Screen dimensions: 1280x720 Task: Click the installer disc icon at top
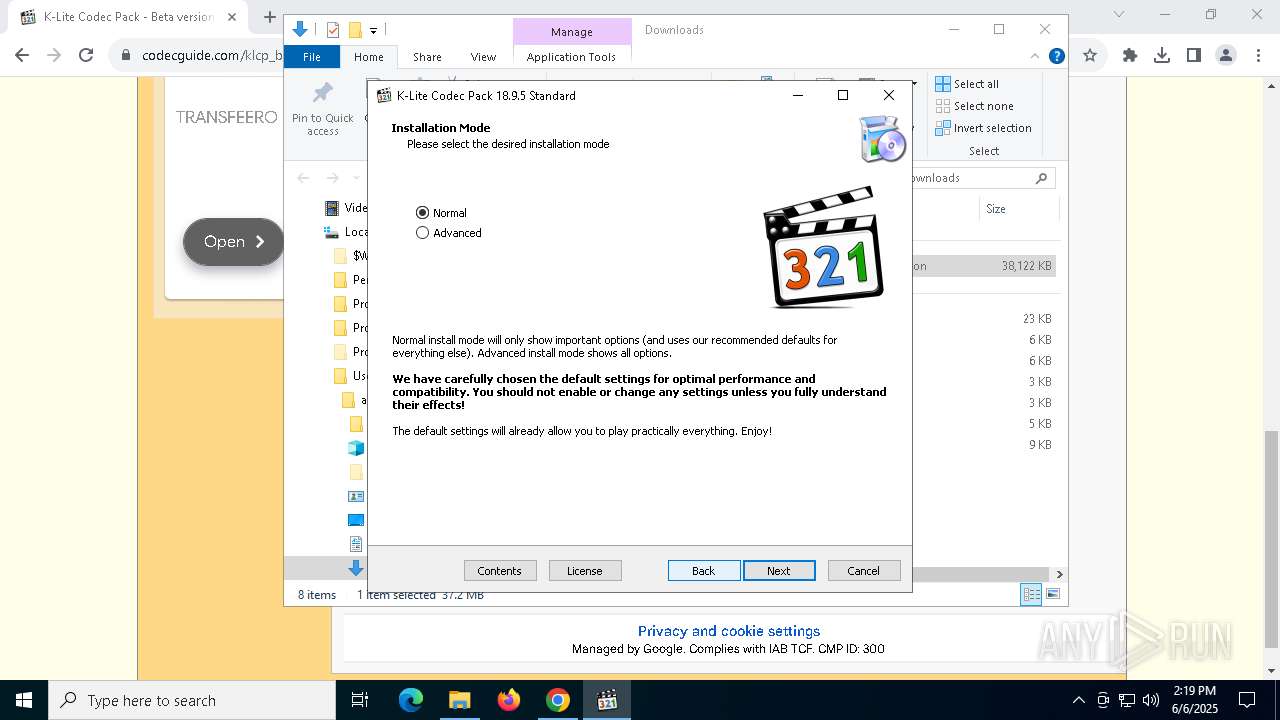point(882,139)
